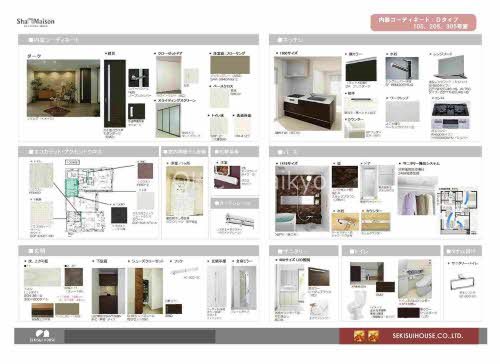This screenshot has height=364, width=500.
Task: Click the range hood image
Action: pyautogui.click(x=450, y=67)
